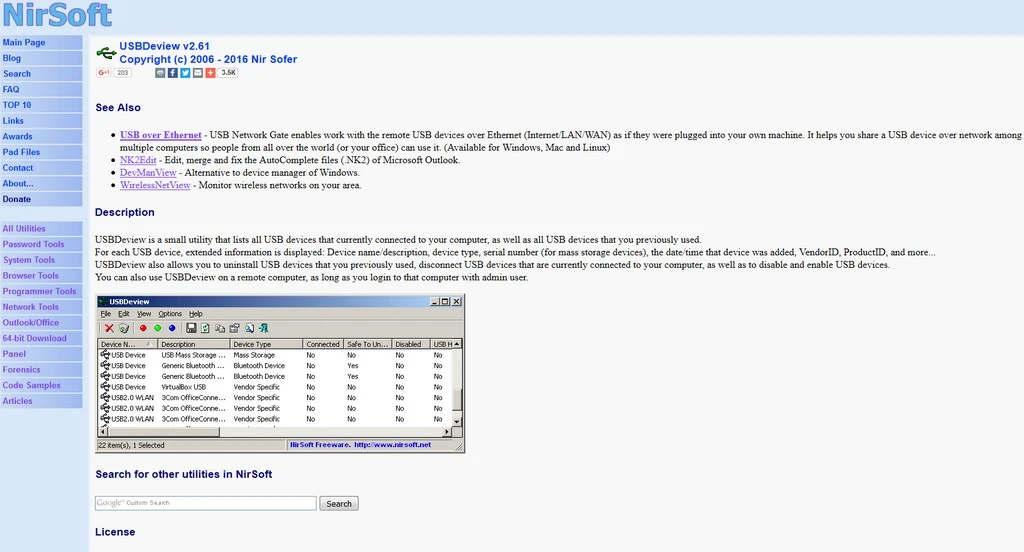Open the Options menu in USBDeview screenshot
The width and height of the screenshot is (1024, 552).
[x=170, y=314]
